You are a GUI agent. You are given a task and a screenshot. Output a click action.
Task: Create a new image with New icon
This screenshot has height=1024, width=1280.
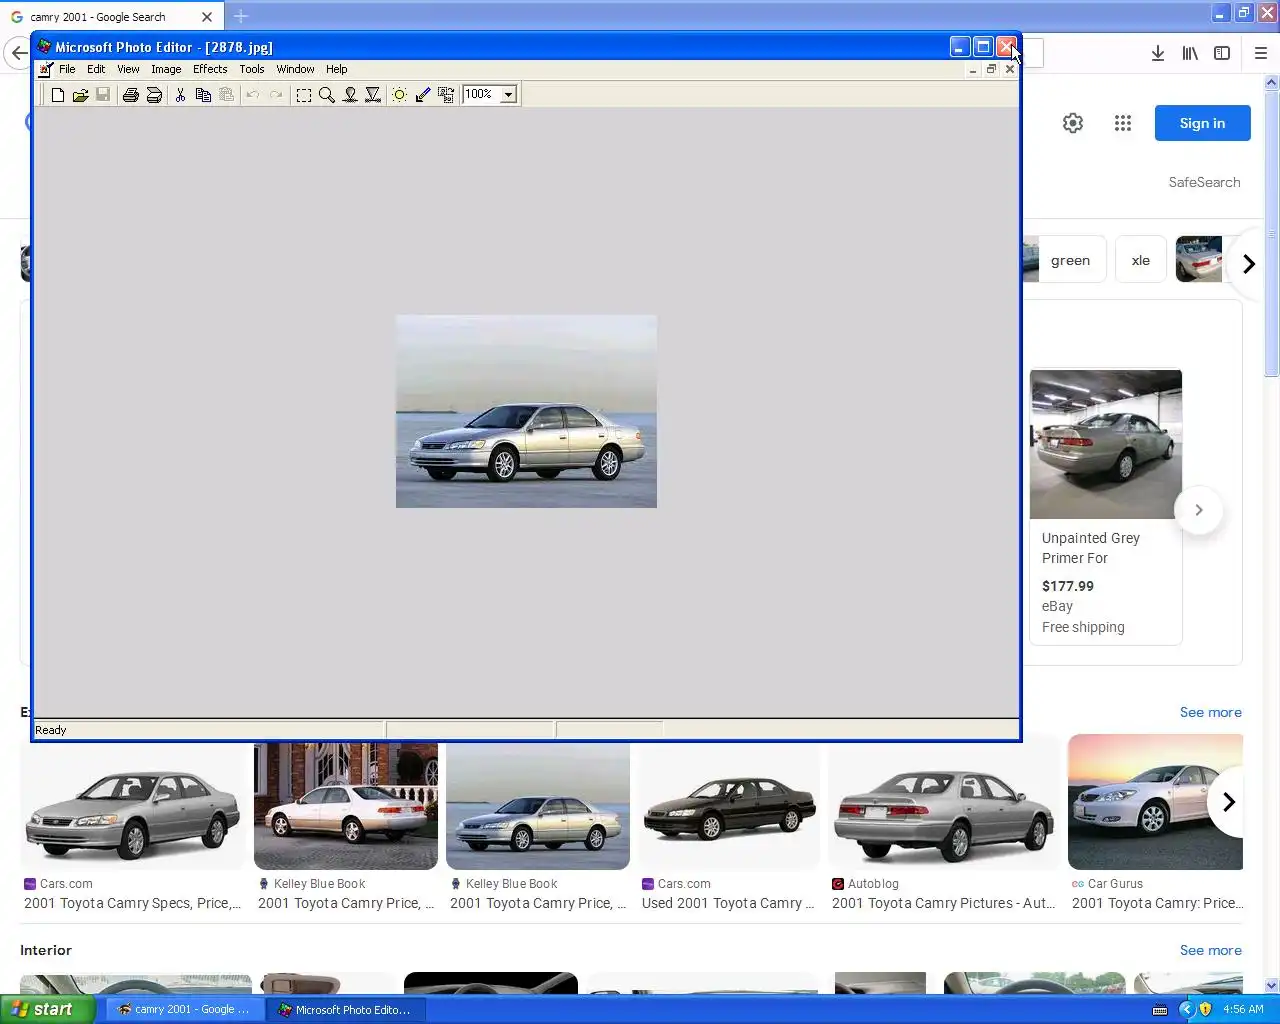point(58,95)
